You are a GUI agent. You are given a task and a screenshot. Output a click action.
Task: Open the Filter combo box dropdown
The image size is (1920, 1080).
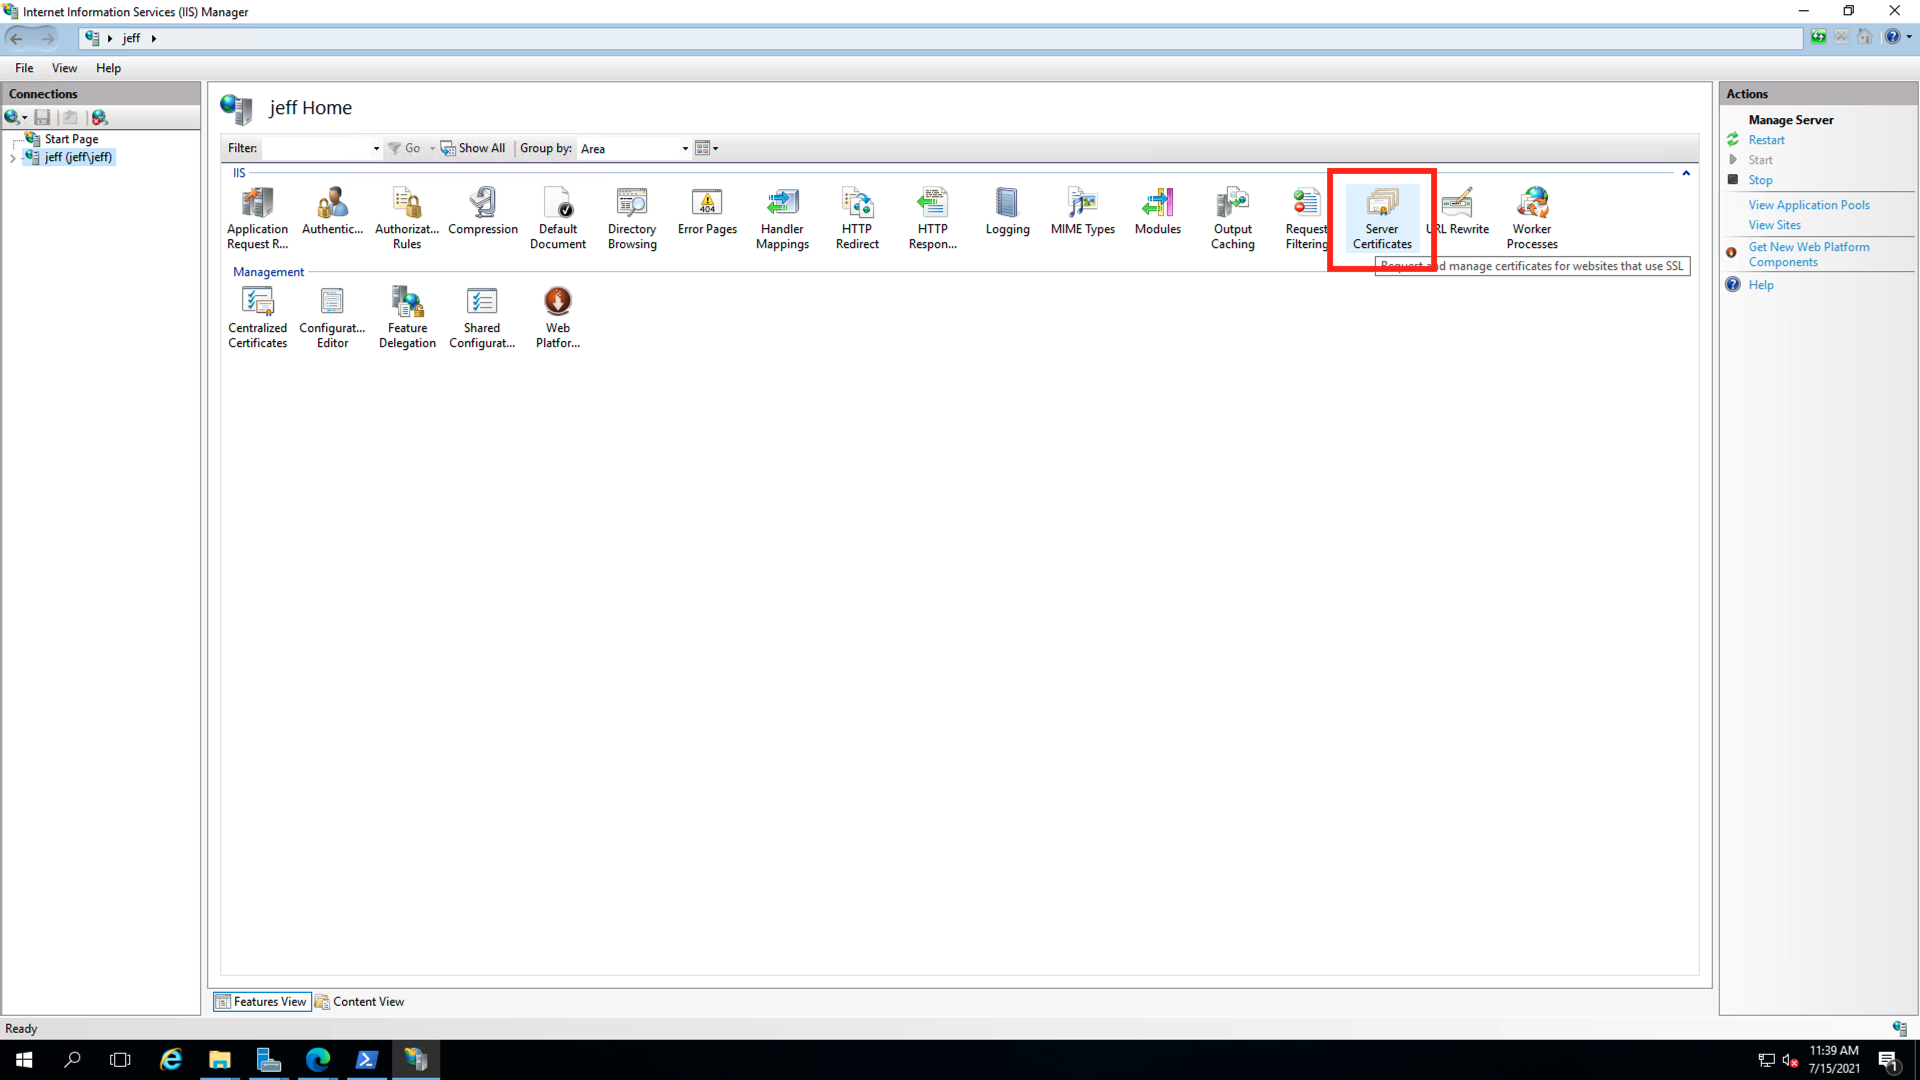click(376, 149)
